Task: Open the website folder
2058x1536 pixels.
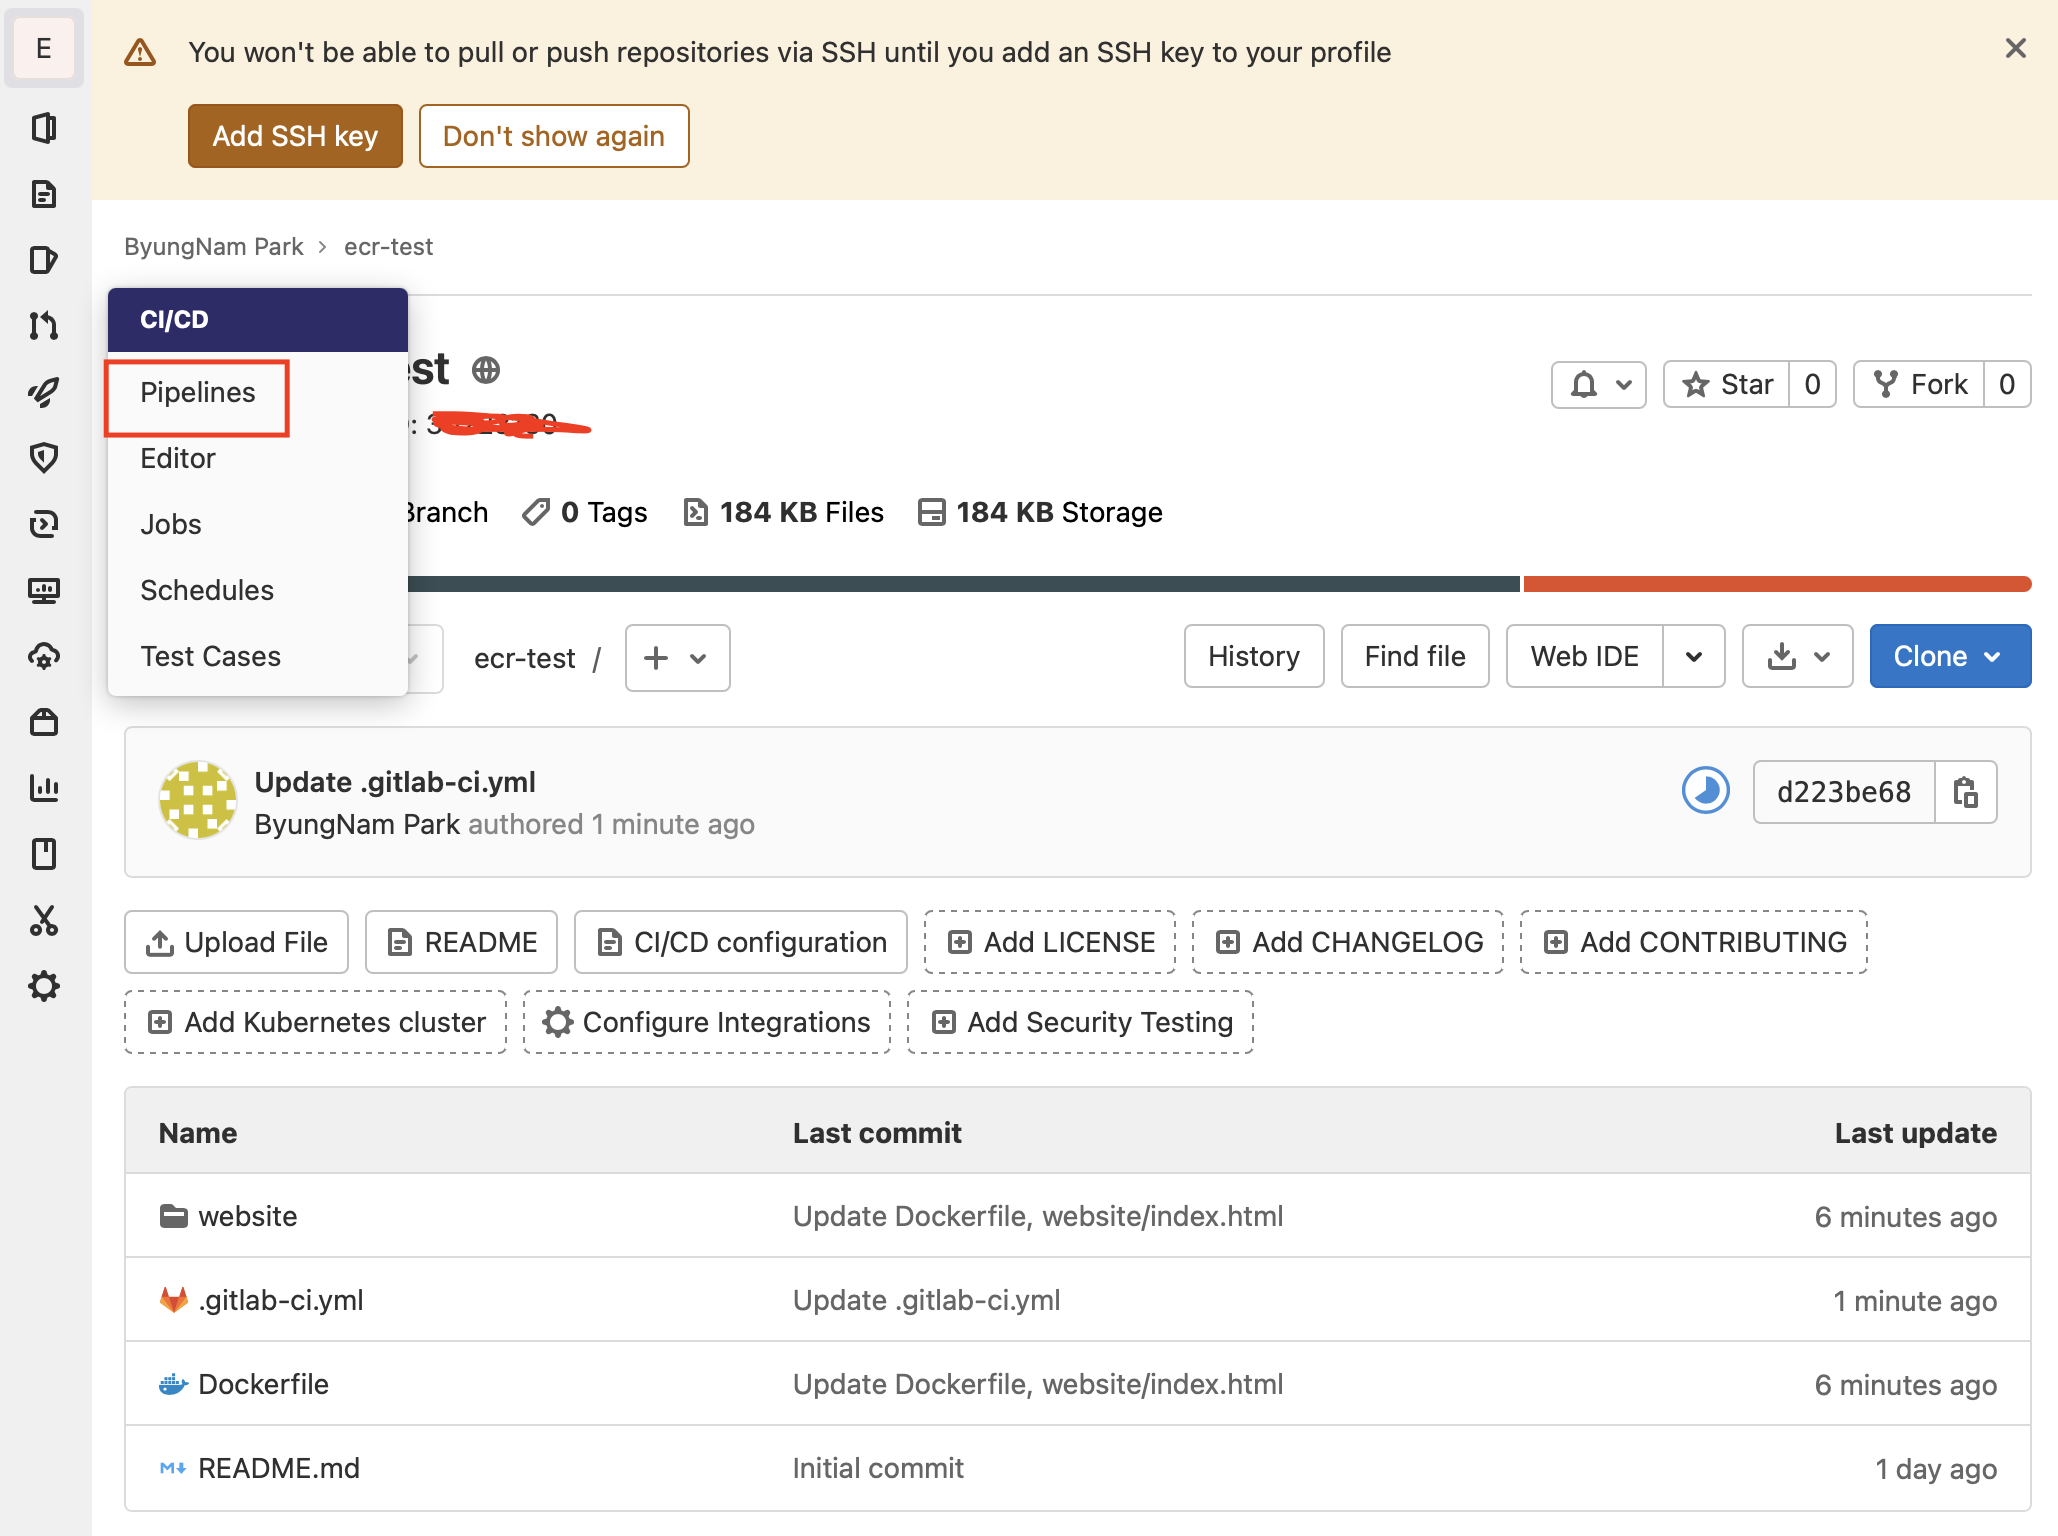Action: click(x=247, y=1216)
